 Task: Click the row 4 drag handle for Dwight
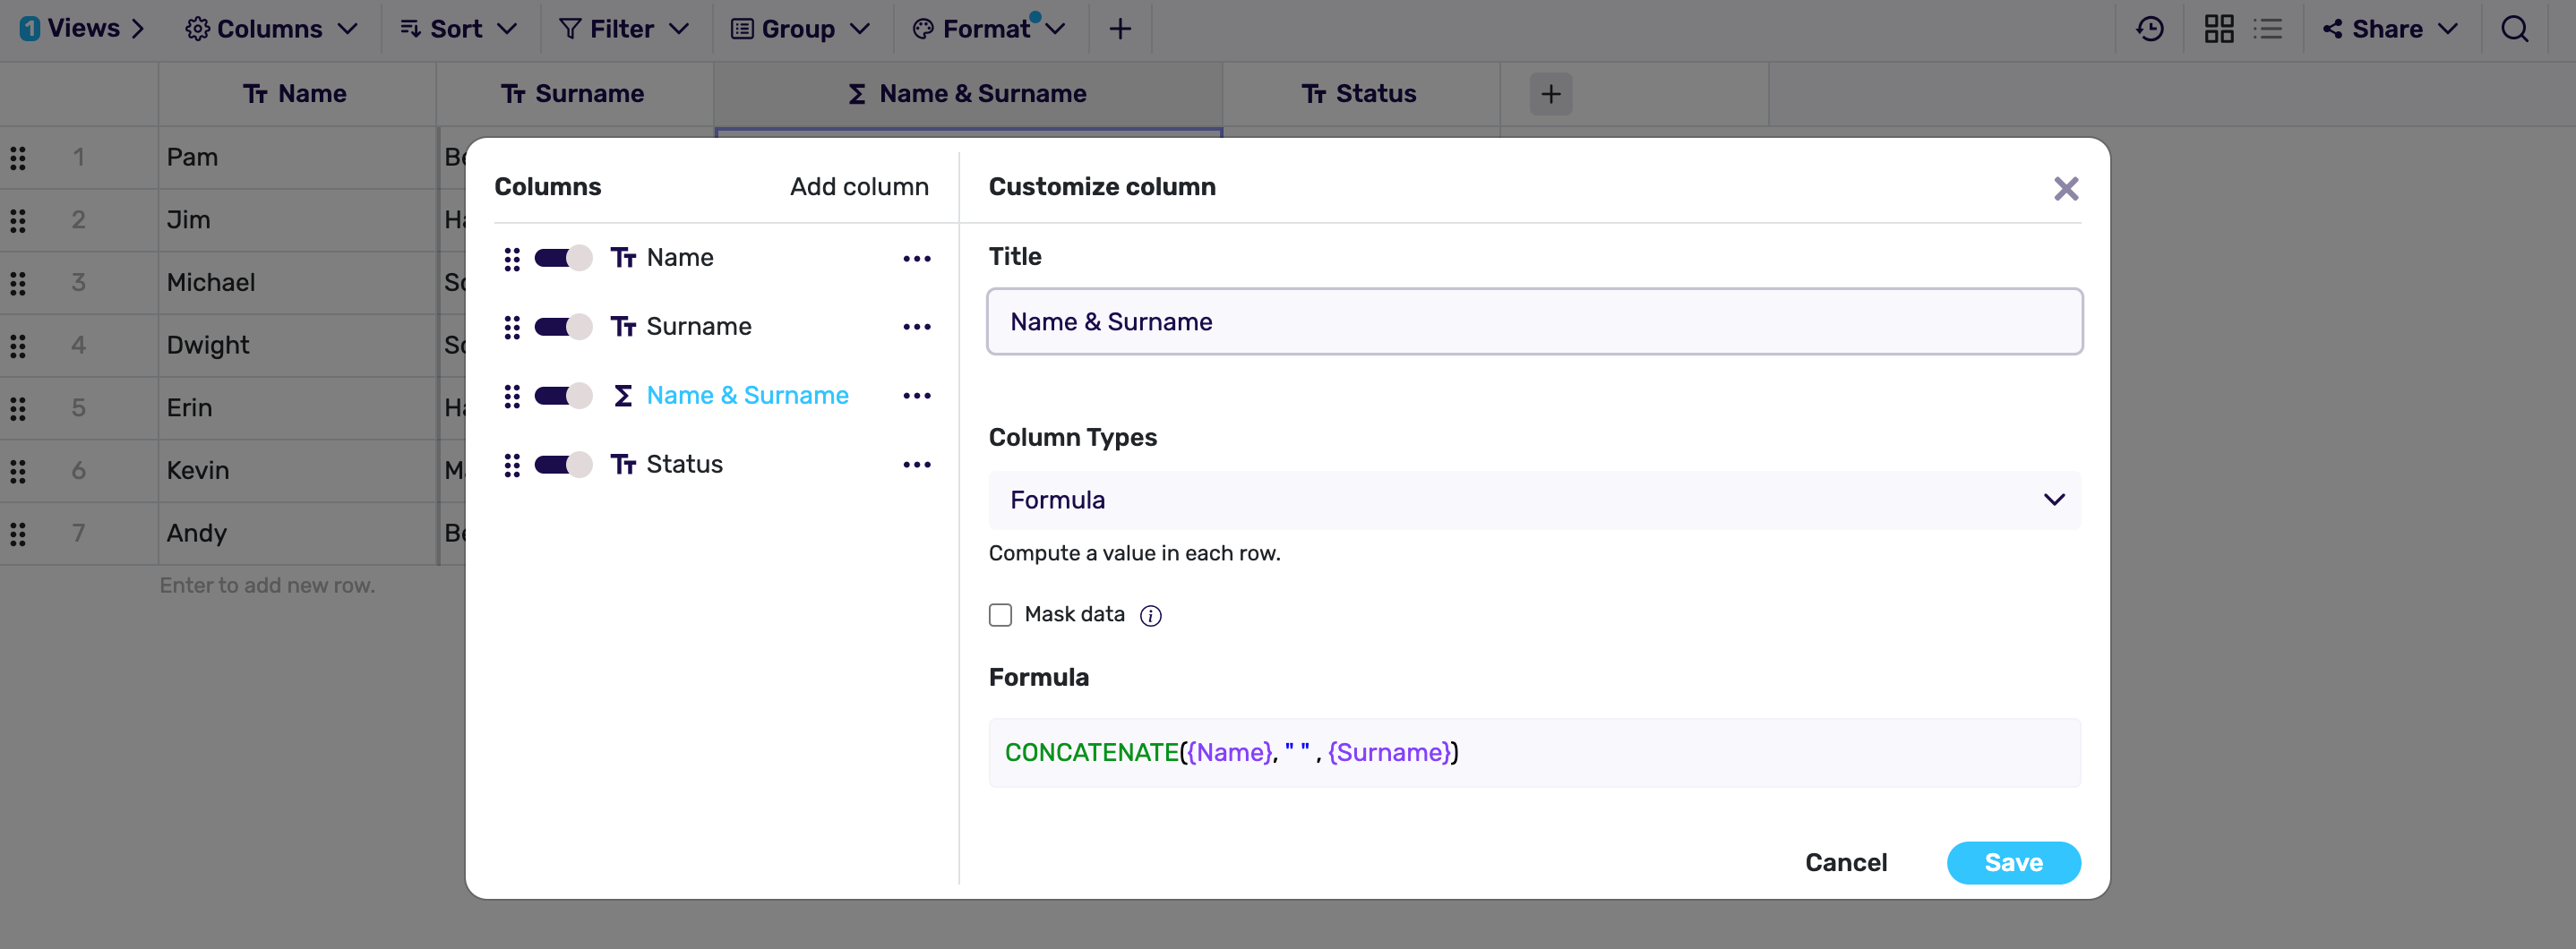[x=18, y=346]
